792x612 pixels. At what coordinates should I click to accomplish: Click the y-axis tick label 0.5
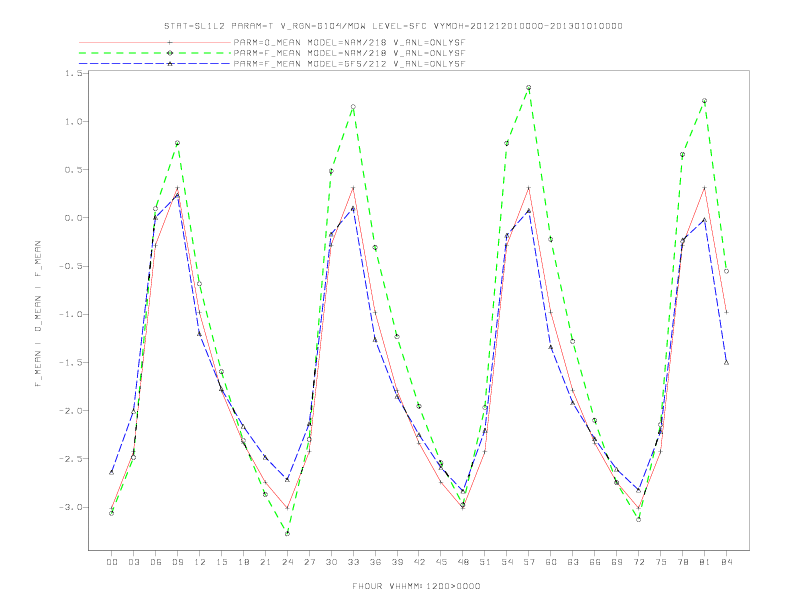[73, 170]
